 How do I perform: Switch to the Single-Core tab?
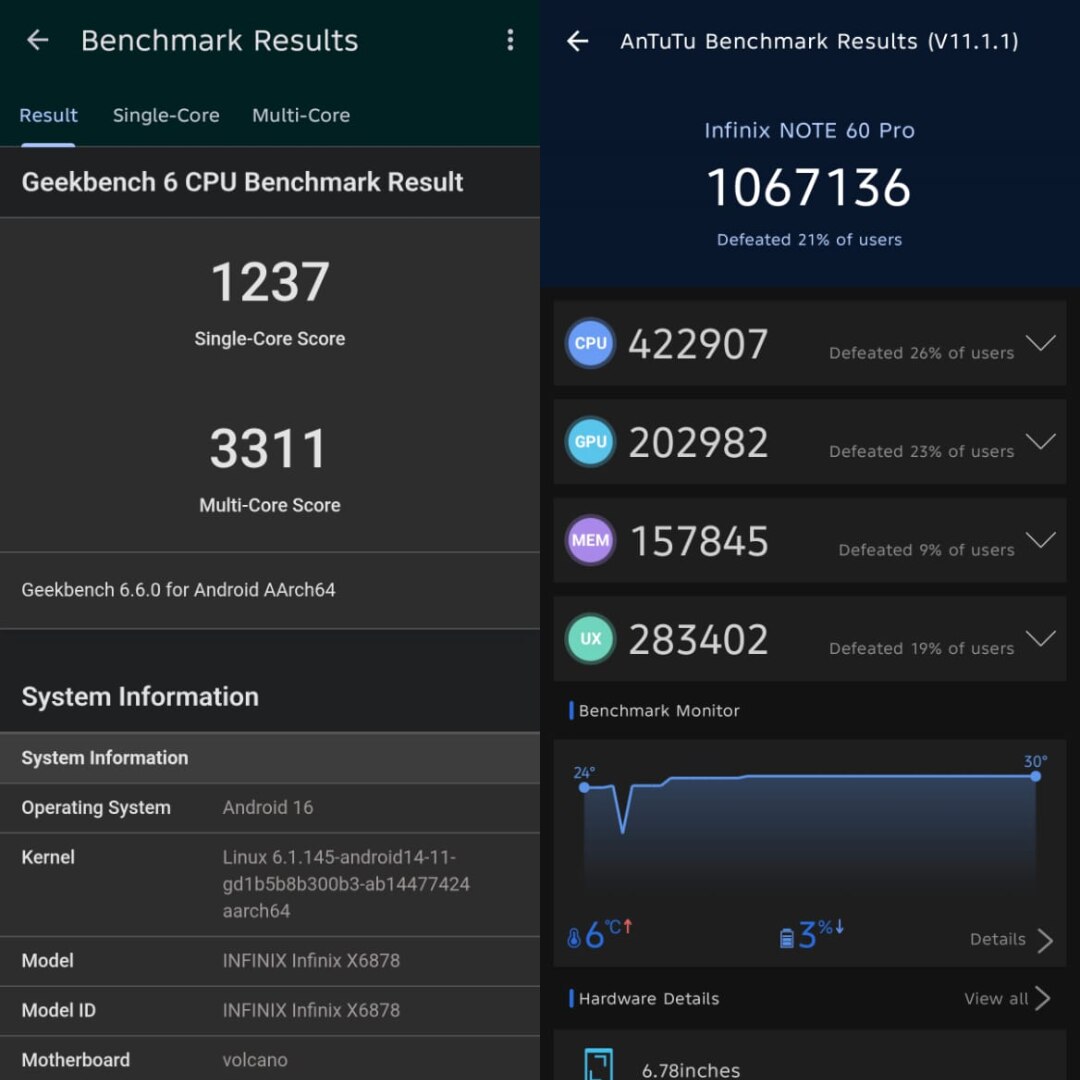click(x=166, y=115)
